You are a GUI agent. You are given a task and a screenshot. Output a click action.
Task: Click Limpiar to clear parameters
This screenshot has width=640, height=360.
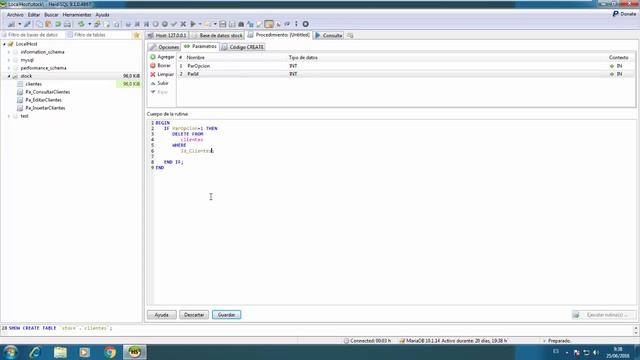(162, 74)
